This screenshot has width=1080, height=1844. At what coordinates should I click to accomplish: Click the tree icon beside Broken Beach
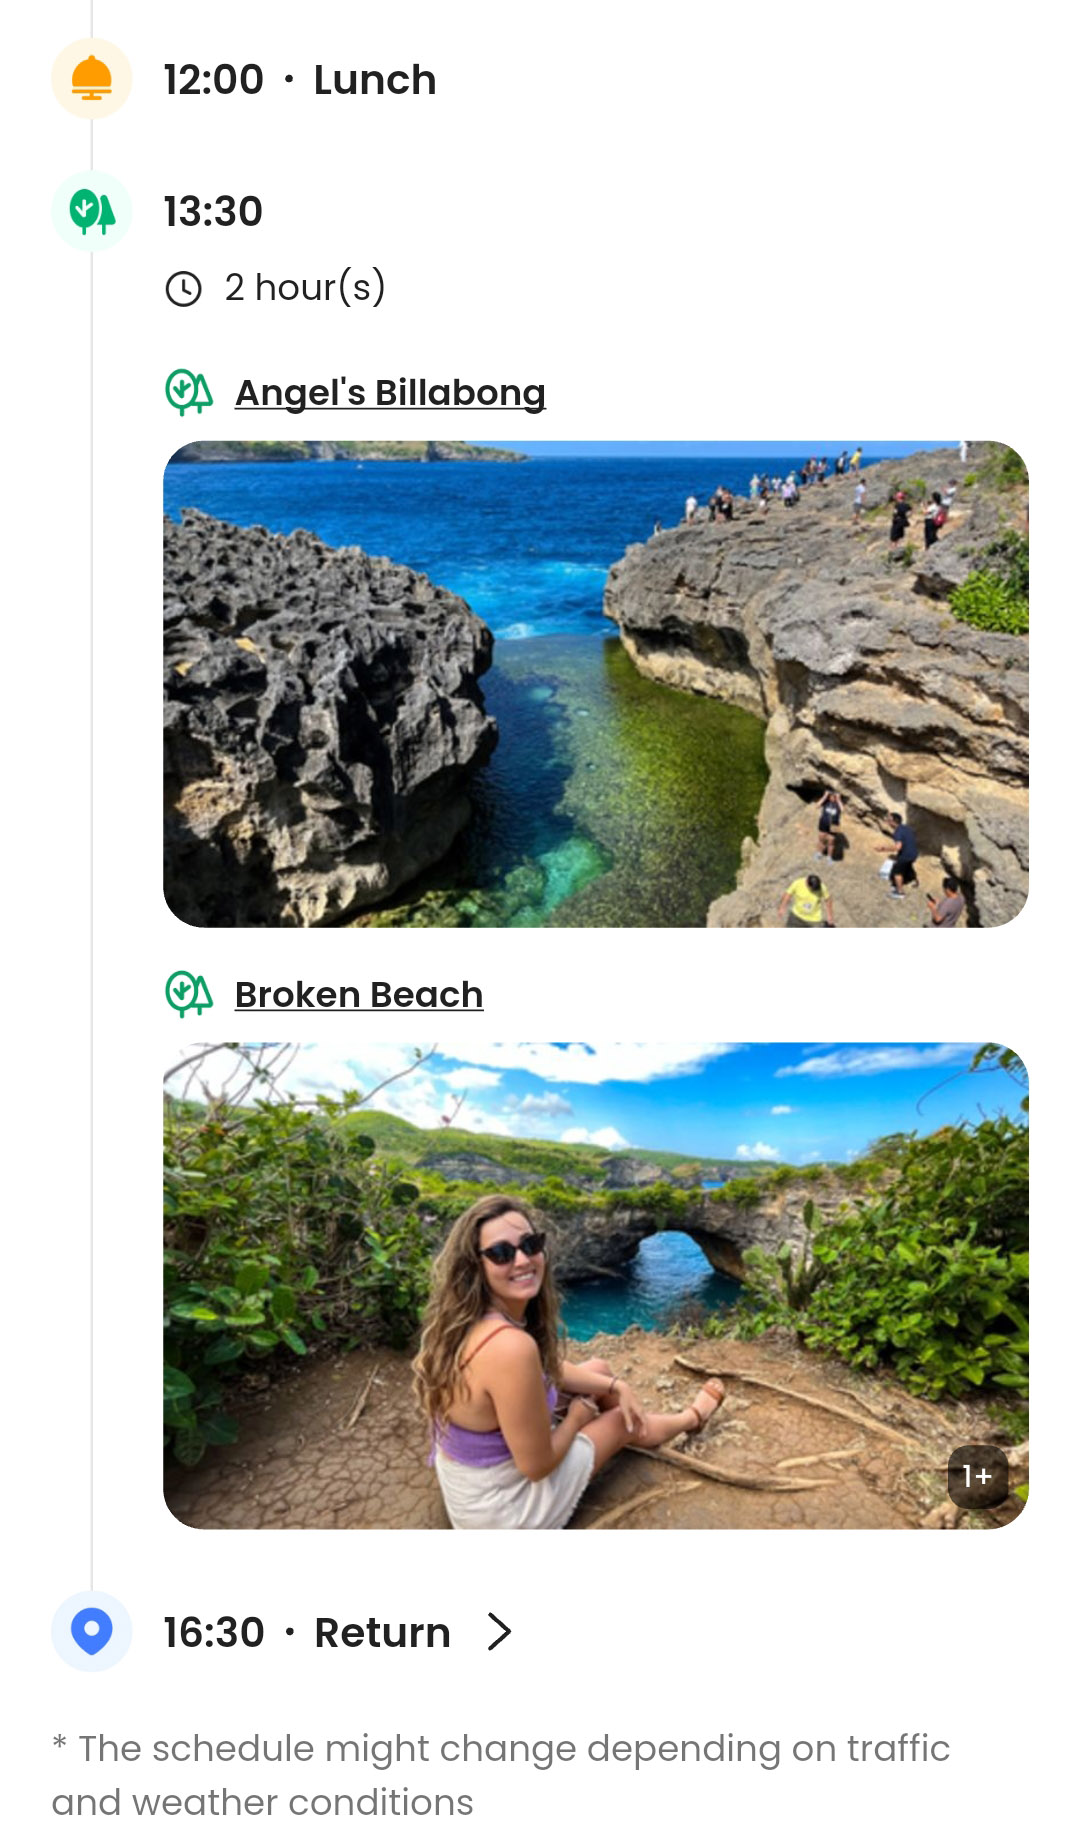pyautogui.click(x=189, y=994)
